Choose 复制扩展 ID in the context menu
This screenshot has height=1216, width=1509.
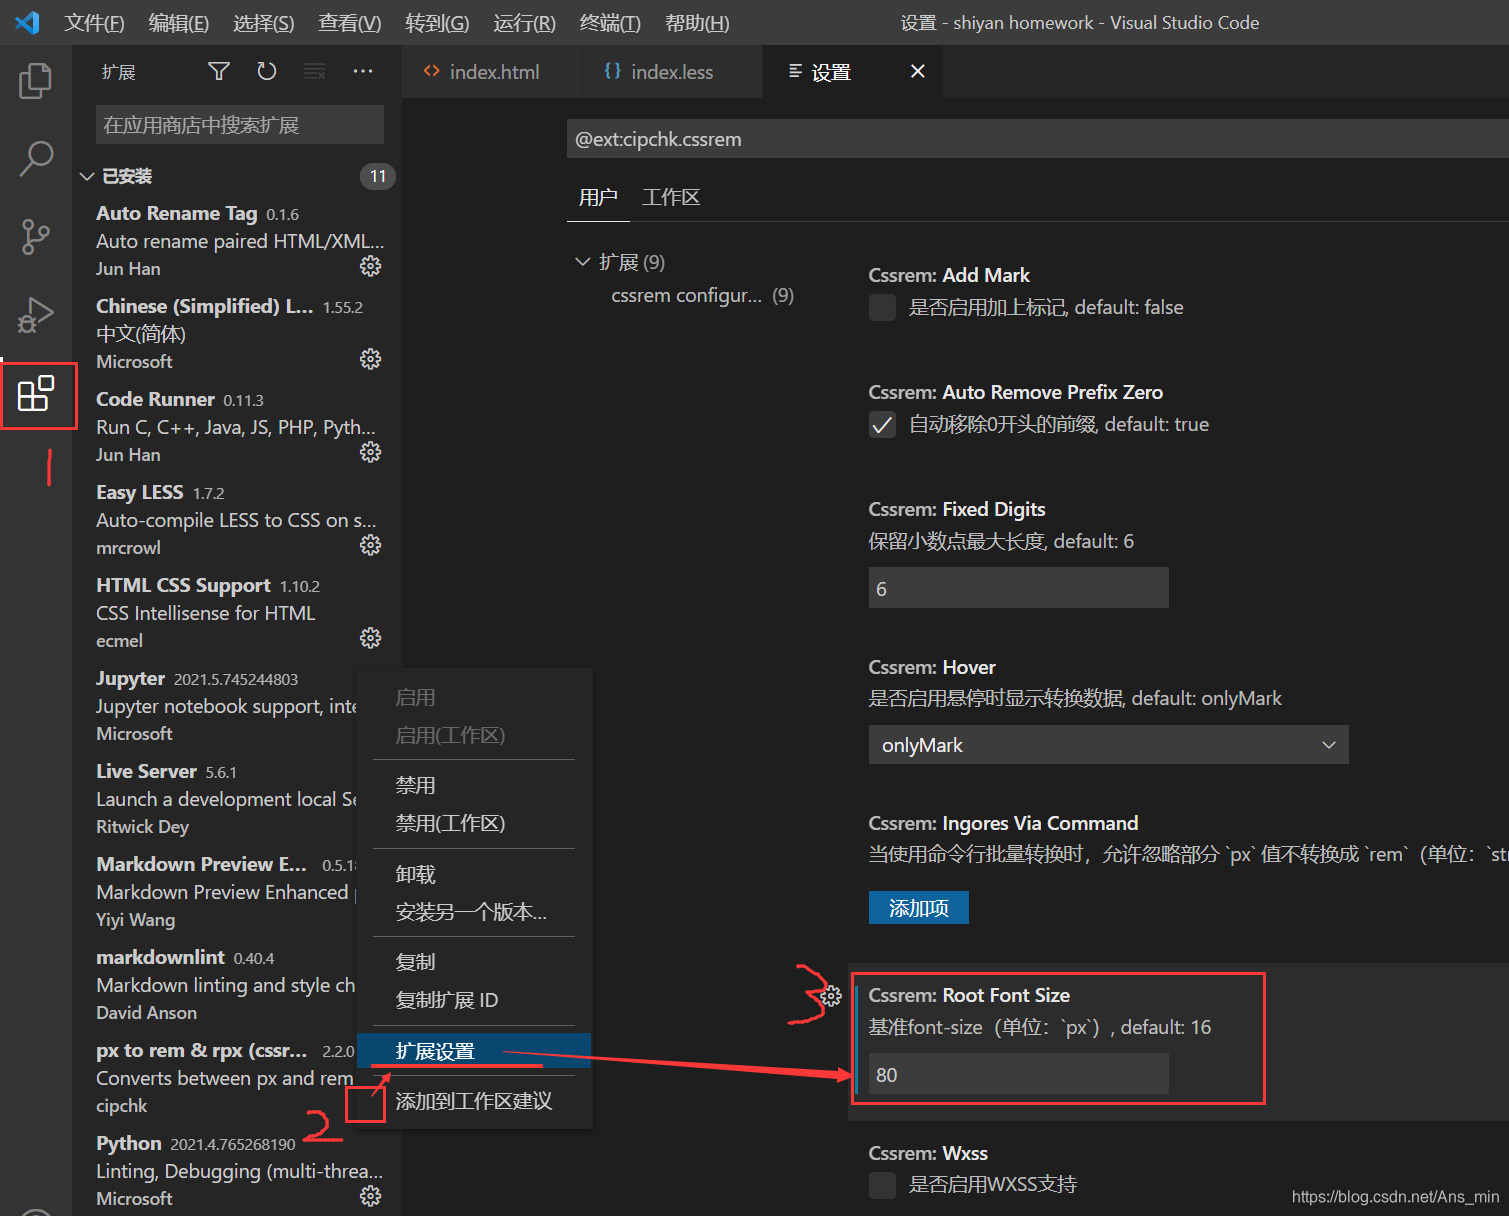474,1000
